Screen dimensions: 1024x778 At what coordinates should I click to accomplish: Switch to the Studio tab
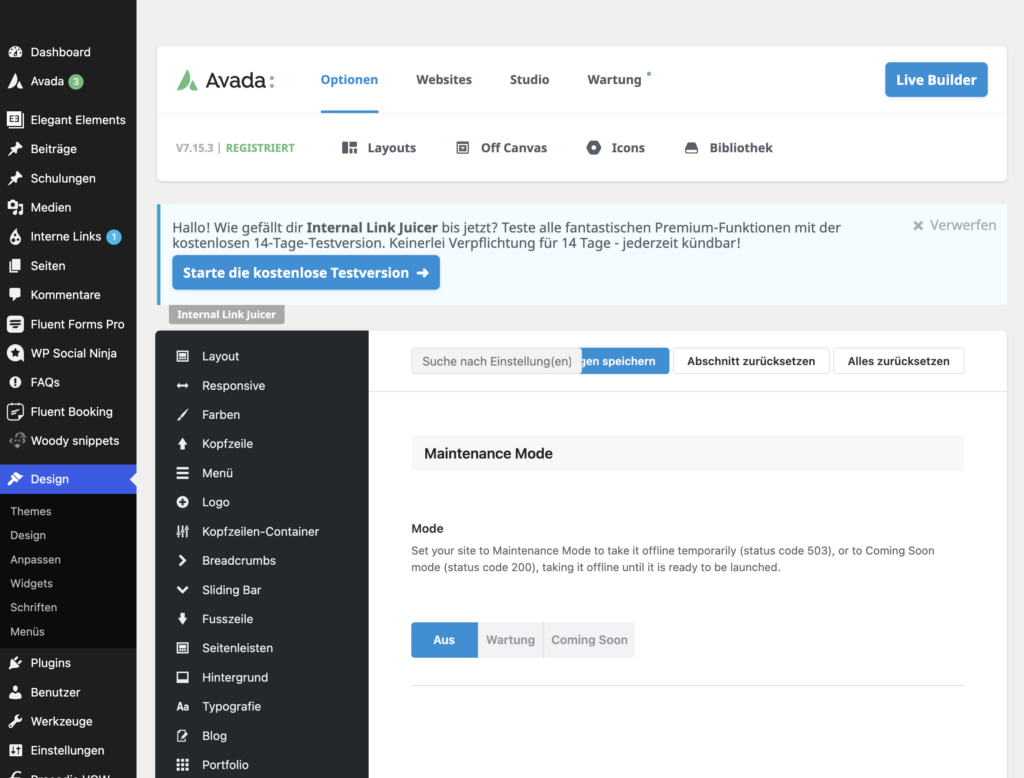[x=530, y=80]
